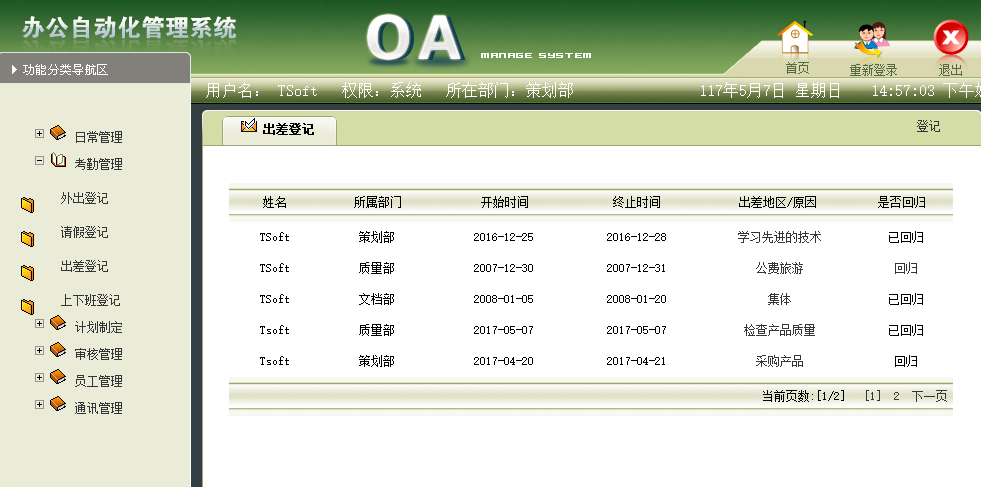Click the book icon beside 计划制定
Screen dimensions: 981x487
[x=58, y=323]
